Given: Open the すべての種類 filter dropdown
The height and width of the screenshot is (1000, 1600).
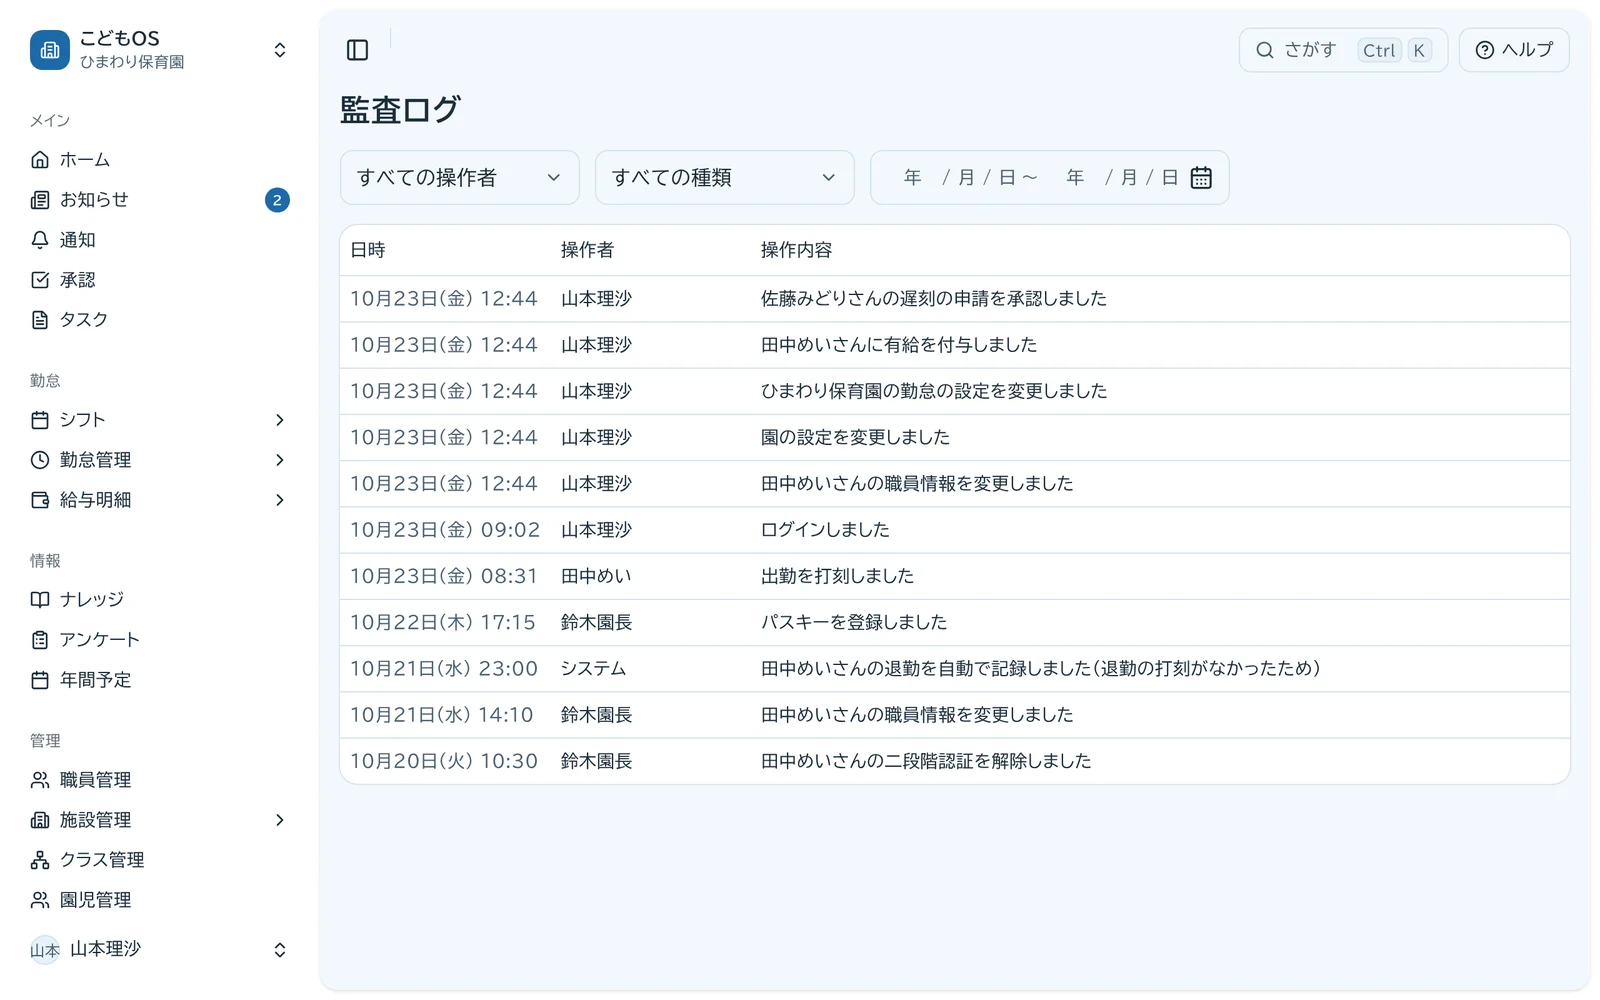Looking at the screenshot, I should (725, 178).
